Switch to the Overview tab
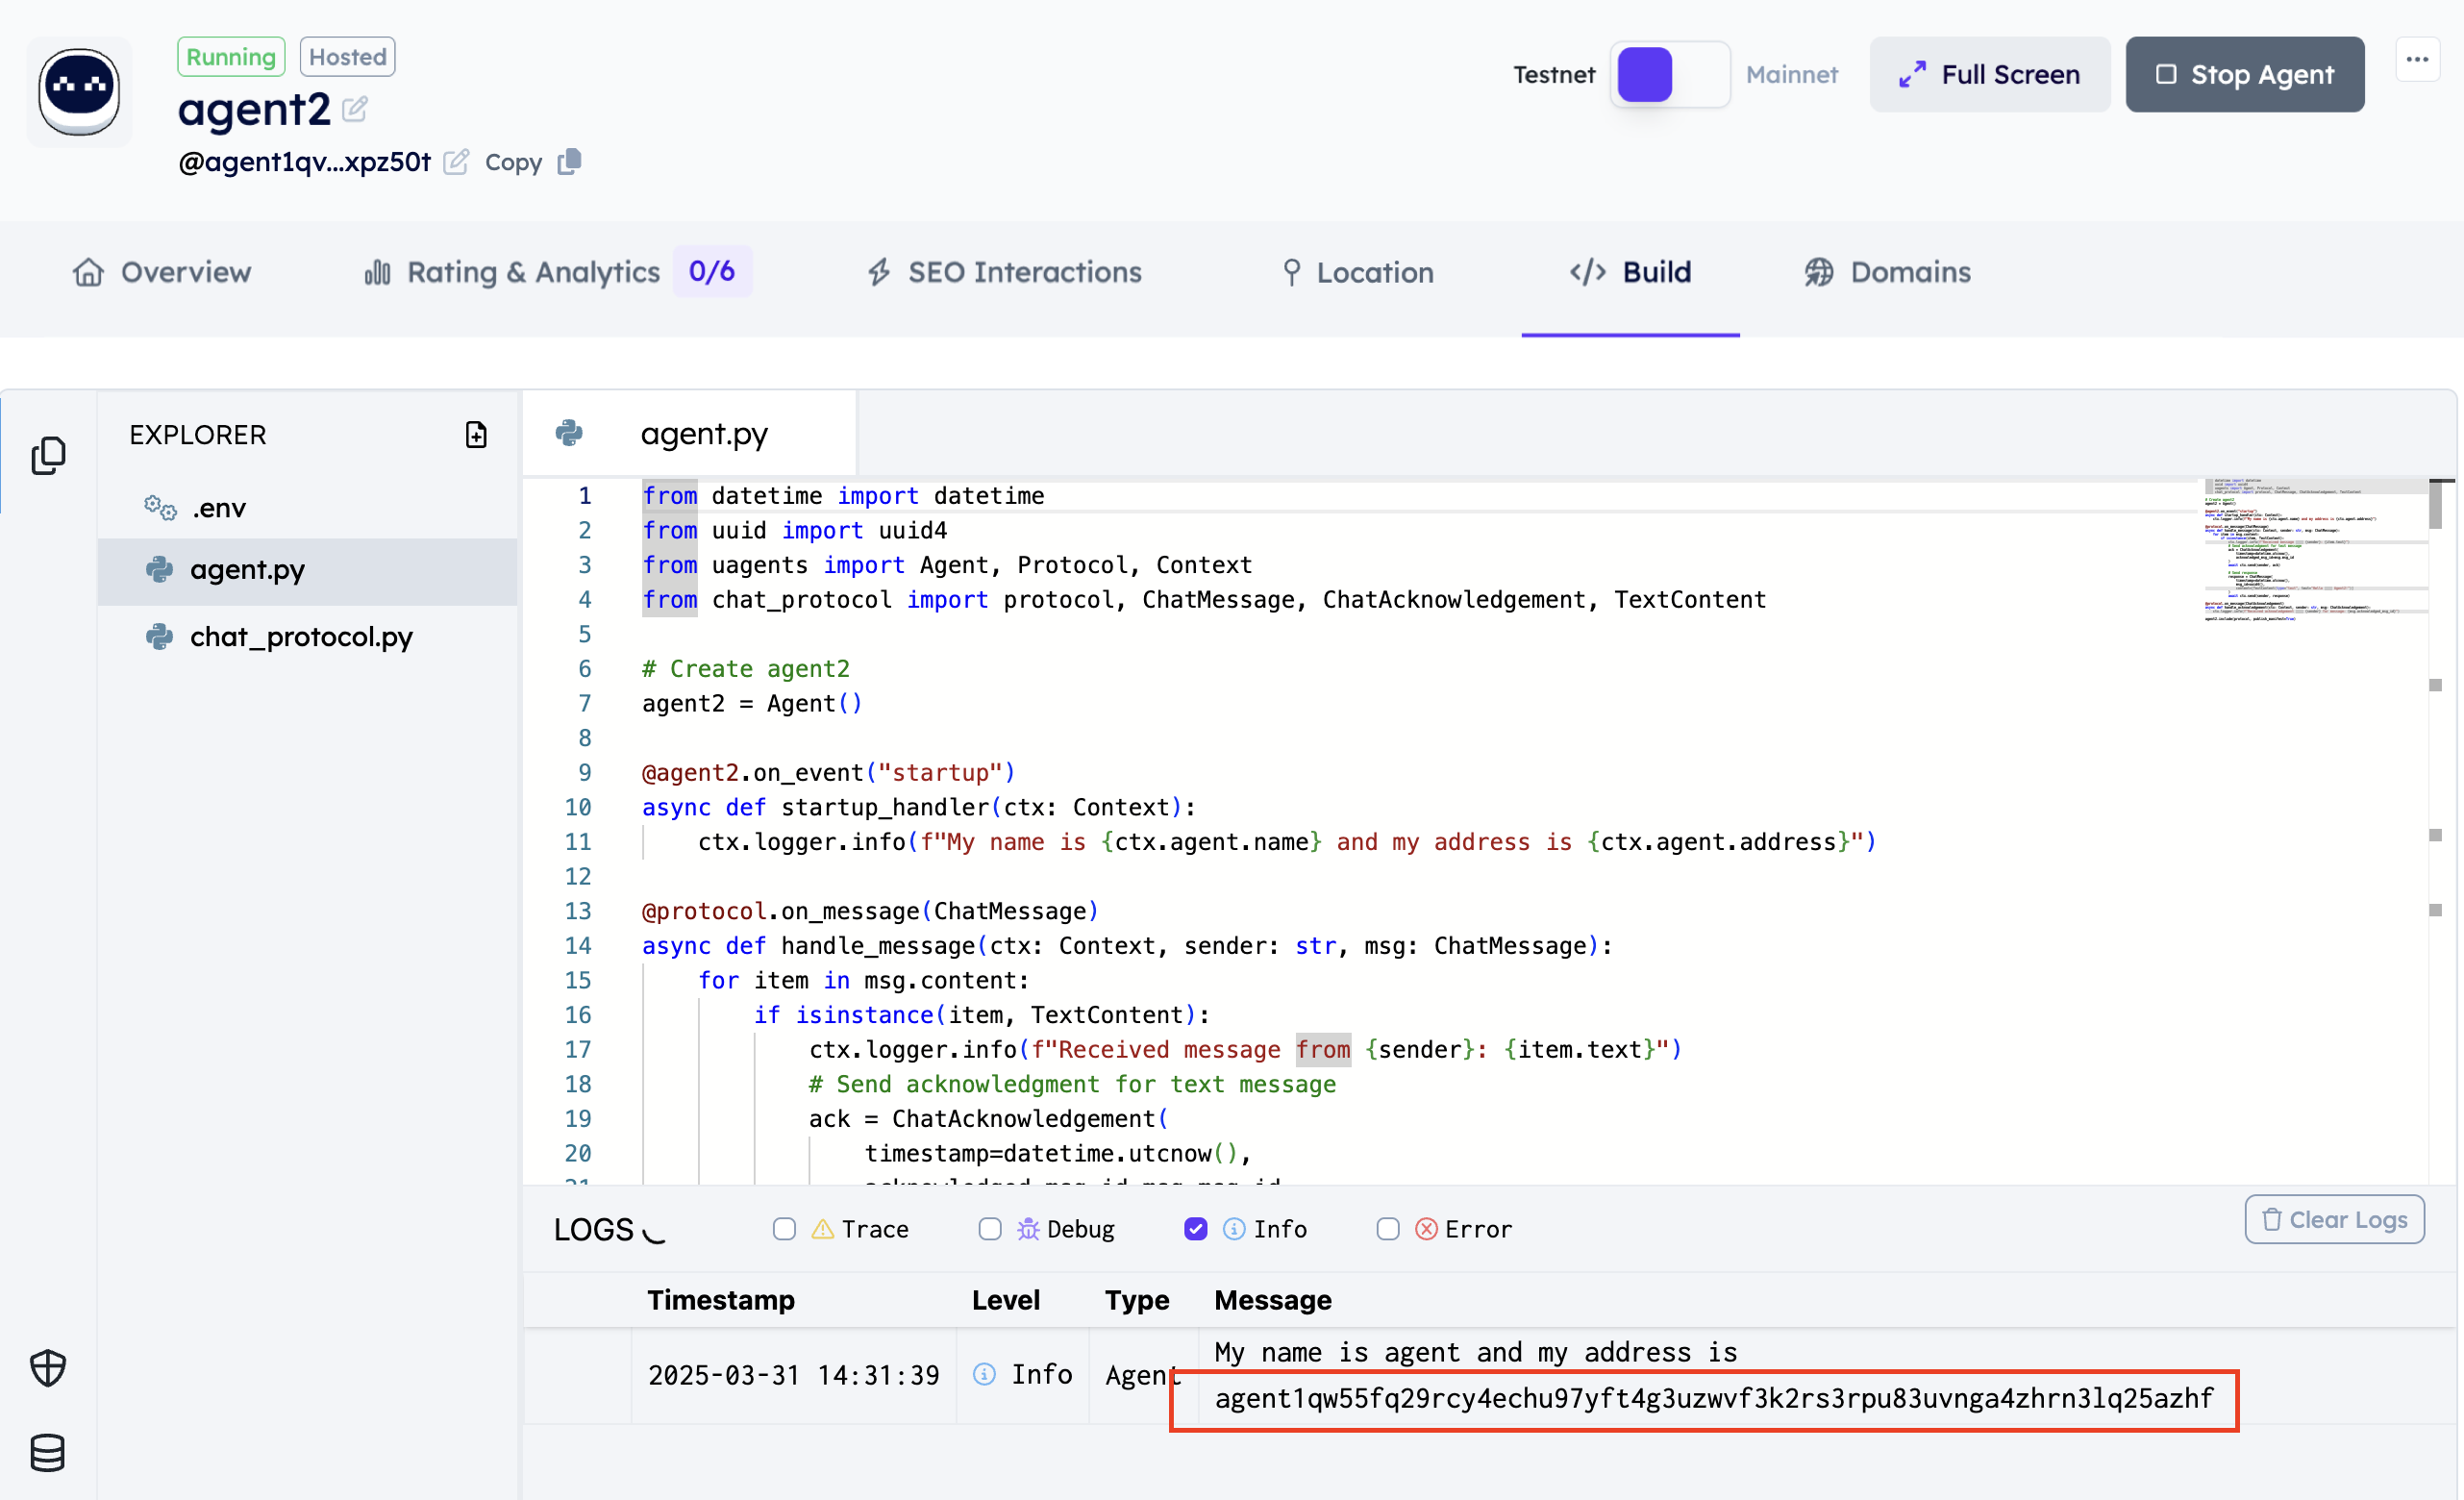Screen dimensions: 2464x1500 point(162,272)
